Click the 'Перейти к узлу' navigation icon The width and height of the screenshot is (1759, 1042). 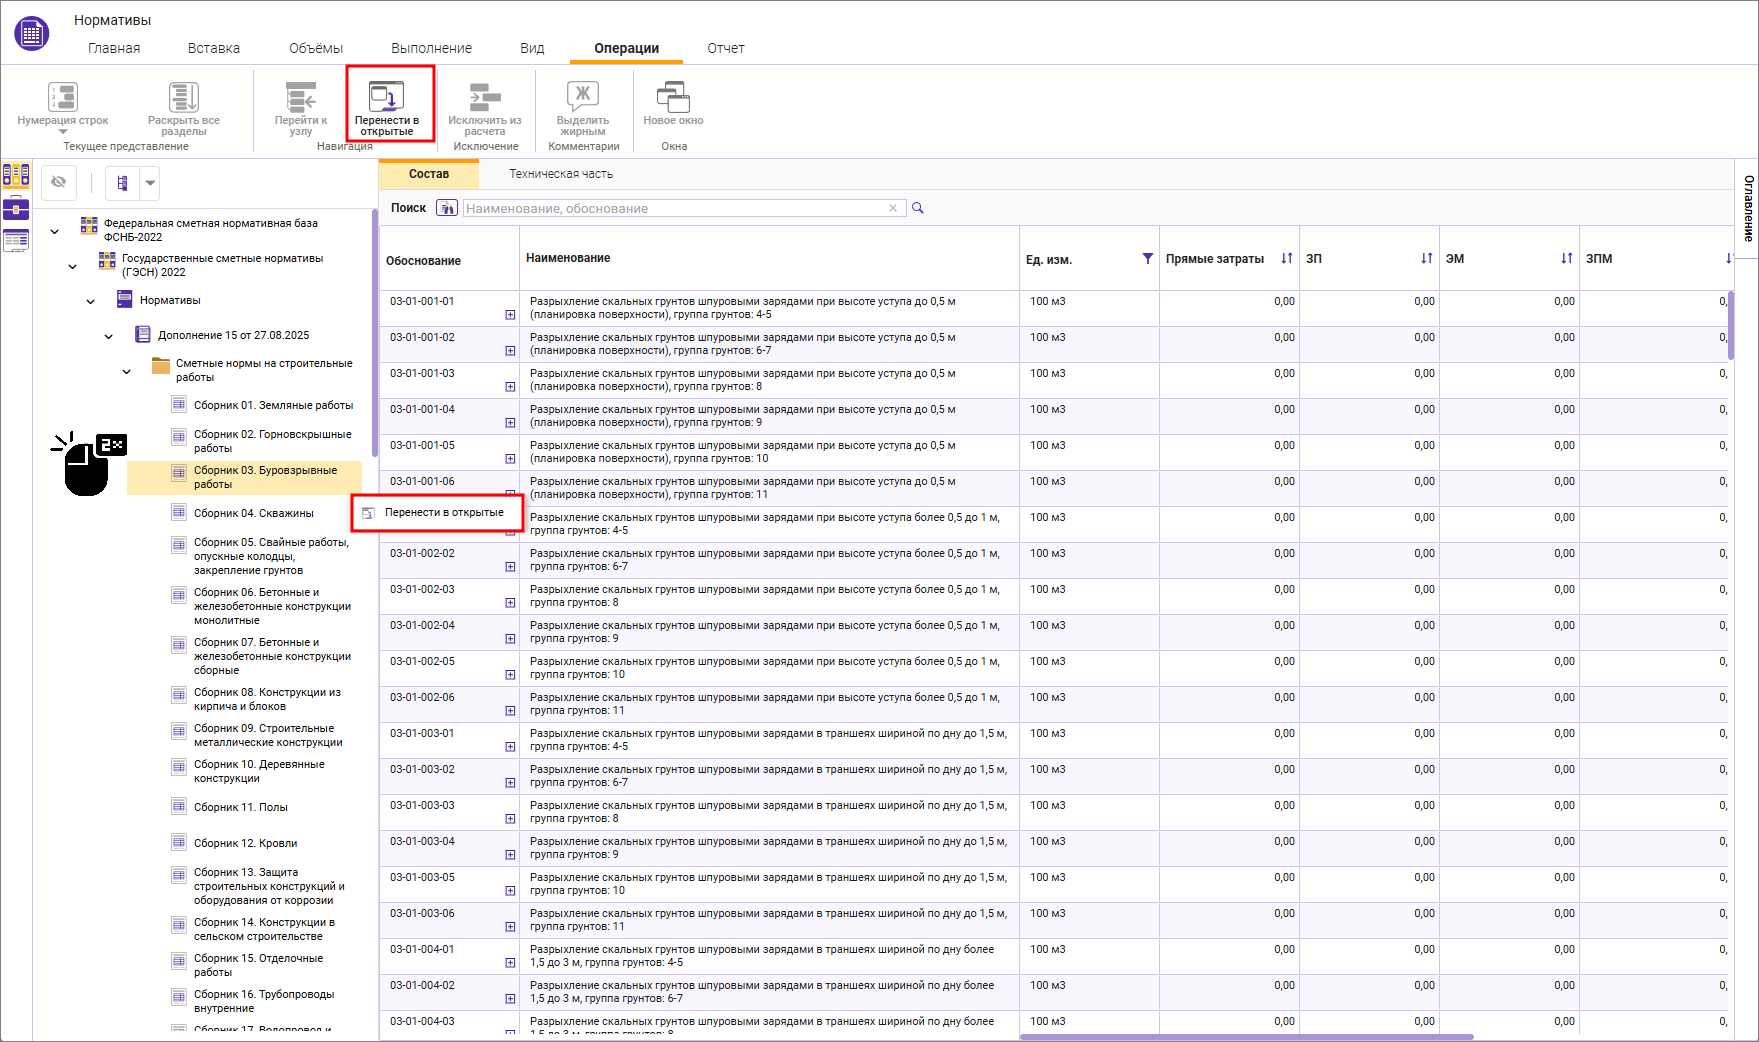click(301, 97)
